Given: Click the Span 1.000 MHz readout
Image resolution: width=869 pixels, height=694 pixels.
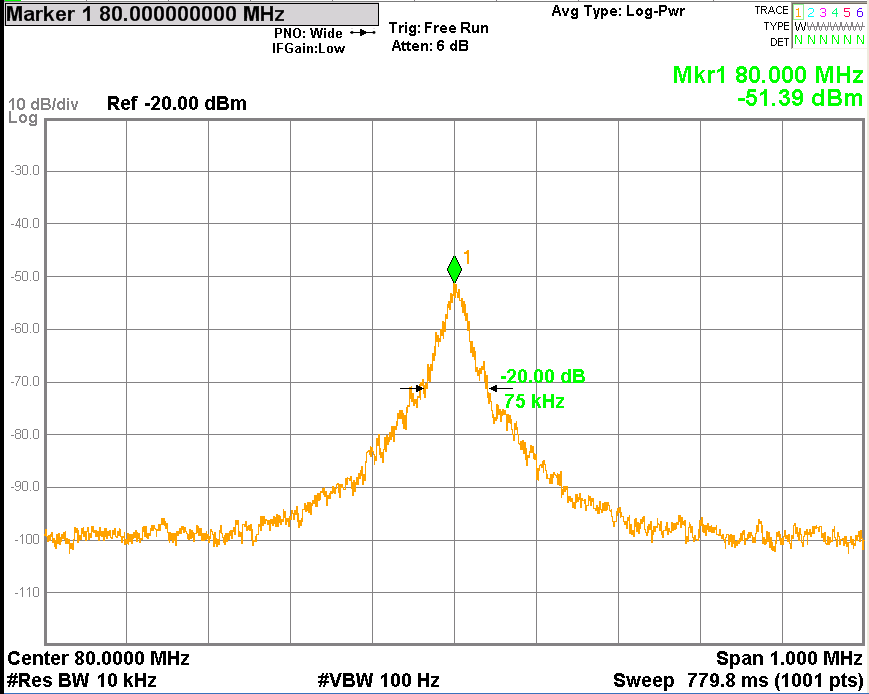Looking at the screenshot, I should point(788,659).
